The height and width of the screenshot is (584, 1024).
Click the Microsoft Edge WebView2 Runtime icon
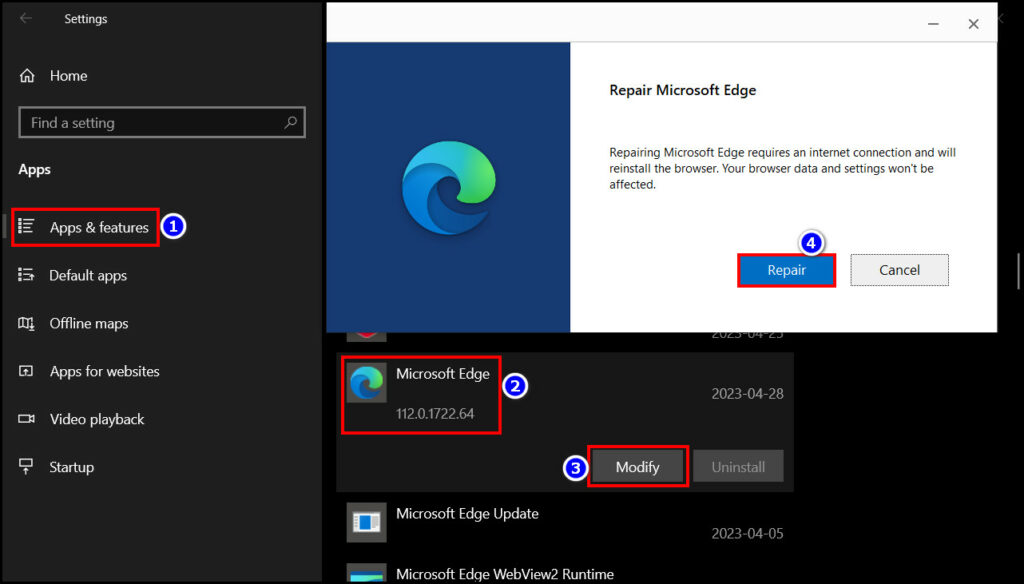[x=366, y=573]
